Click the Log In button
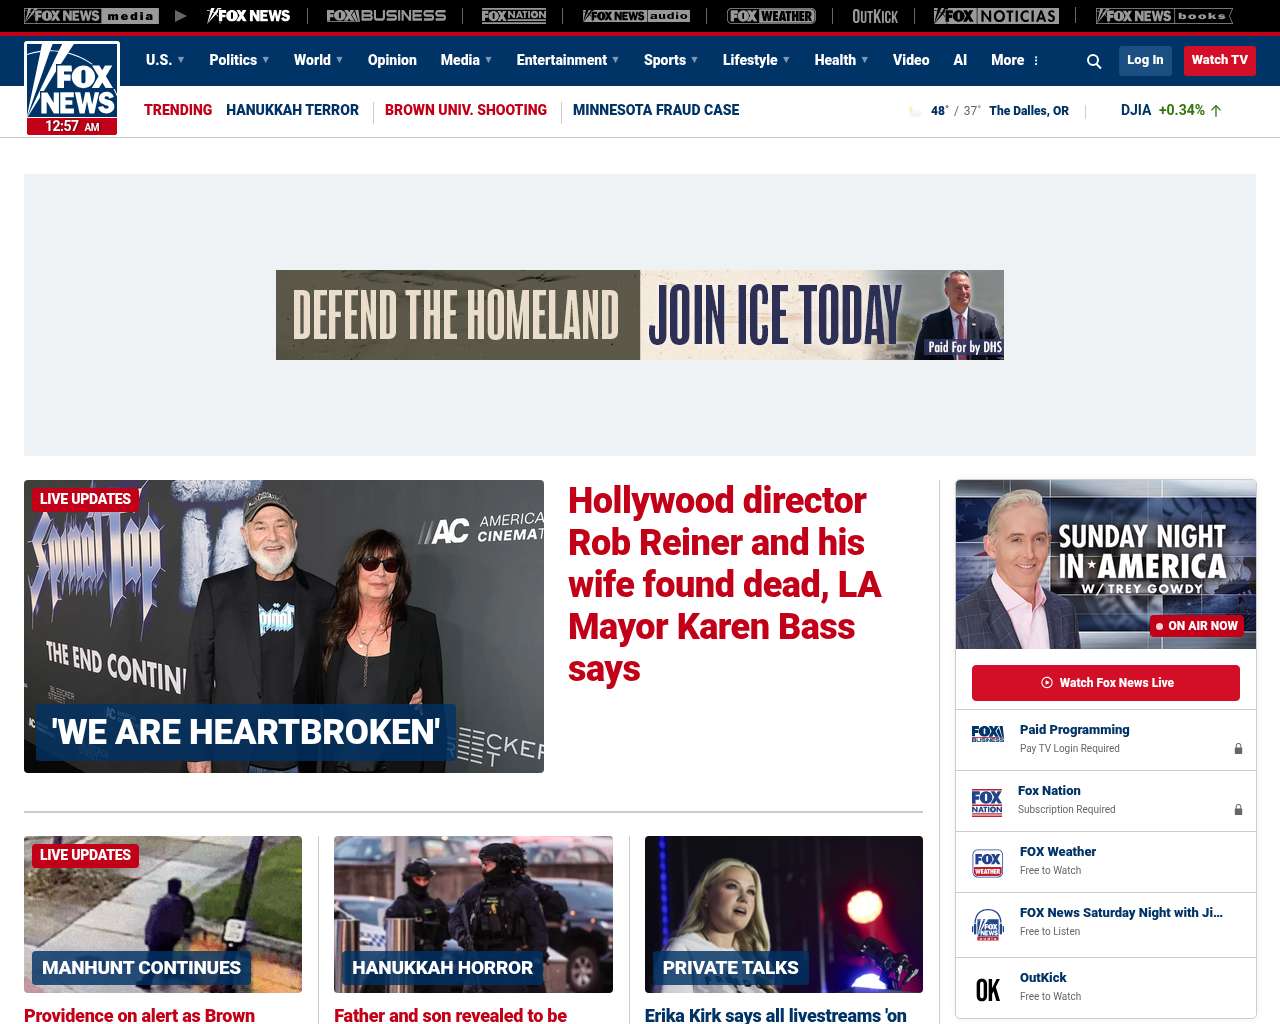This screenshot has height=1024, width=1280. [x=1145, y=60]
